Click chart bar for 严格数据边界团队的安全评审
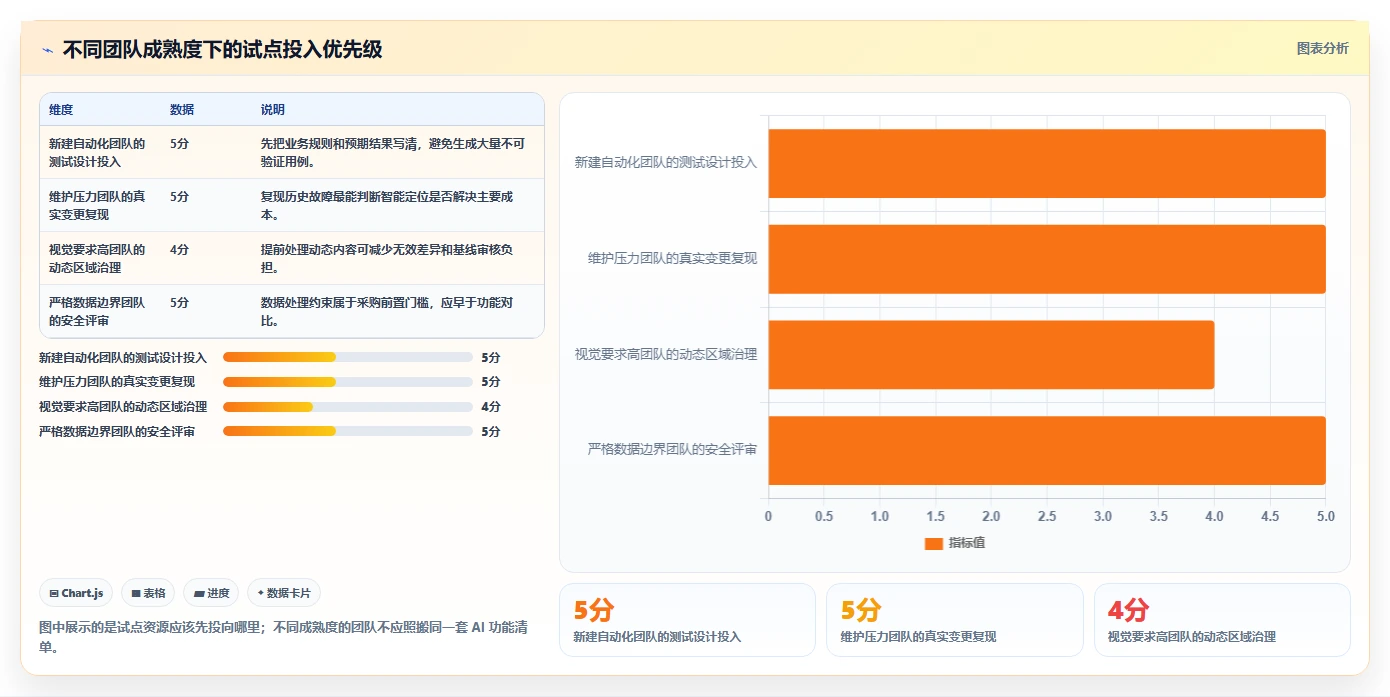 (1047, 450)
